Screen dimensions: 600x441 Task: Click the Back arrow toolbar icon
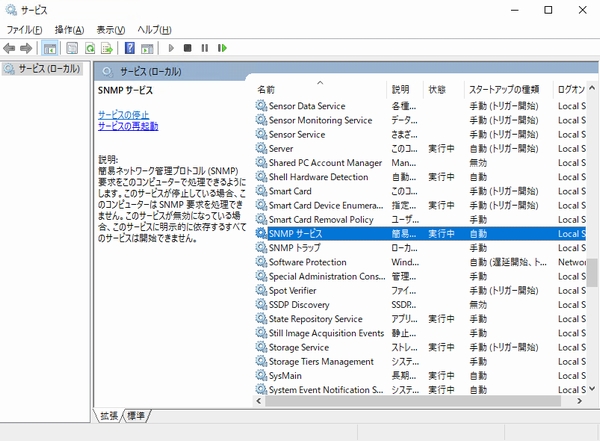(x=9, y=48)
